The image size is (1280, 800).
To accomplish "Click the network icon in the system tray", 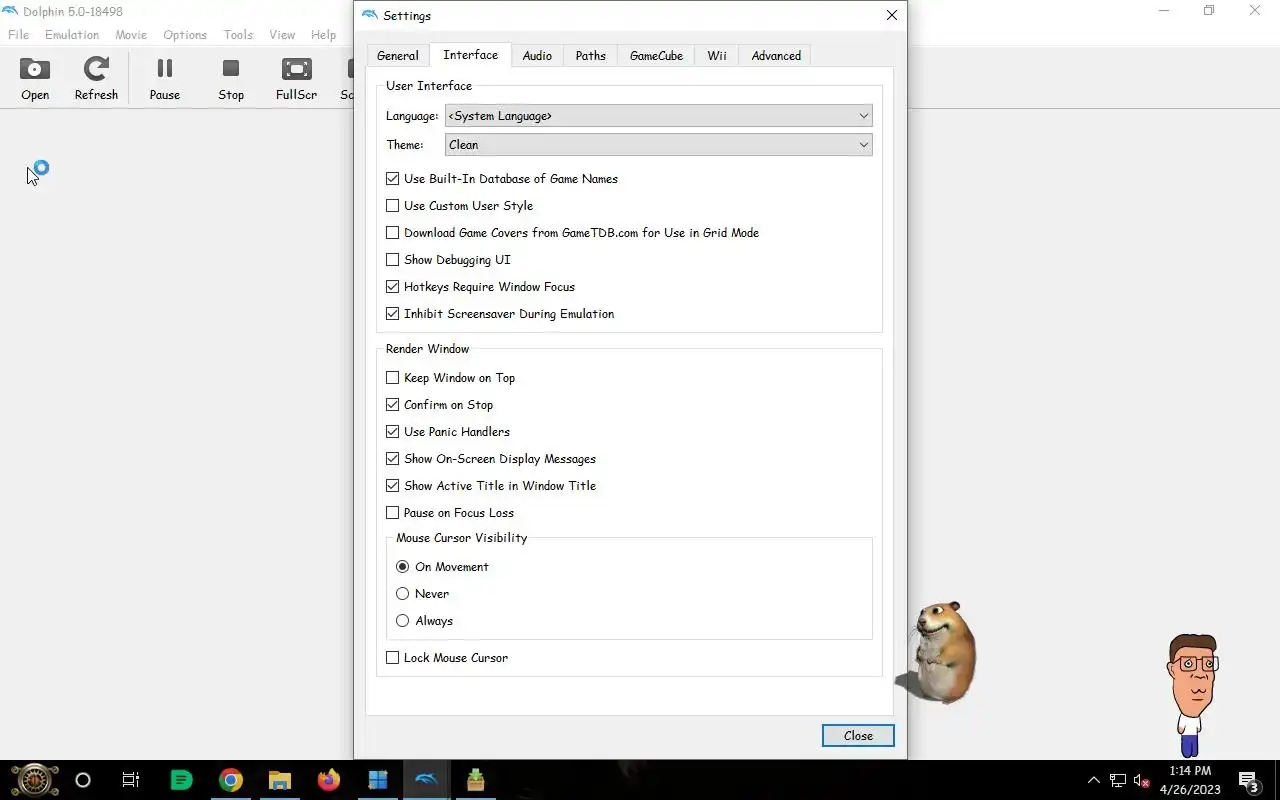I will tap(1118, 780).
